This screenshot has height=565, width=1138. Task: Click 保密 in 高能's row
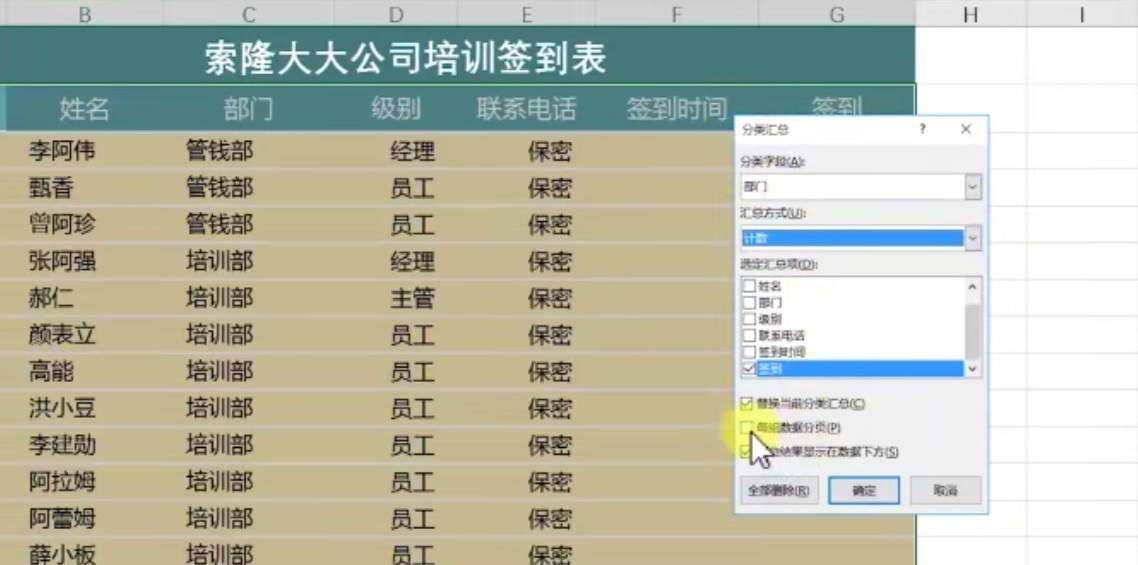coord(549,371)
